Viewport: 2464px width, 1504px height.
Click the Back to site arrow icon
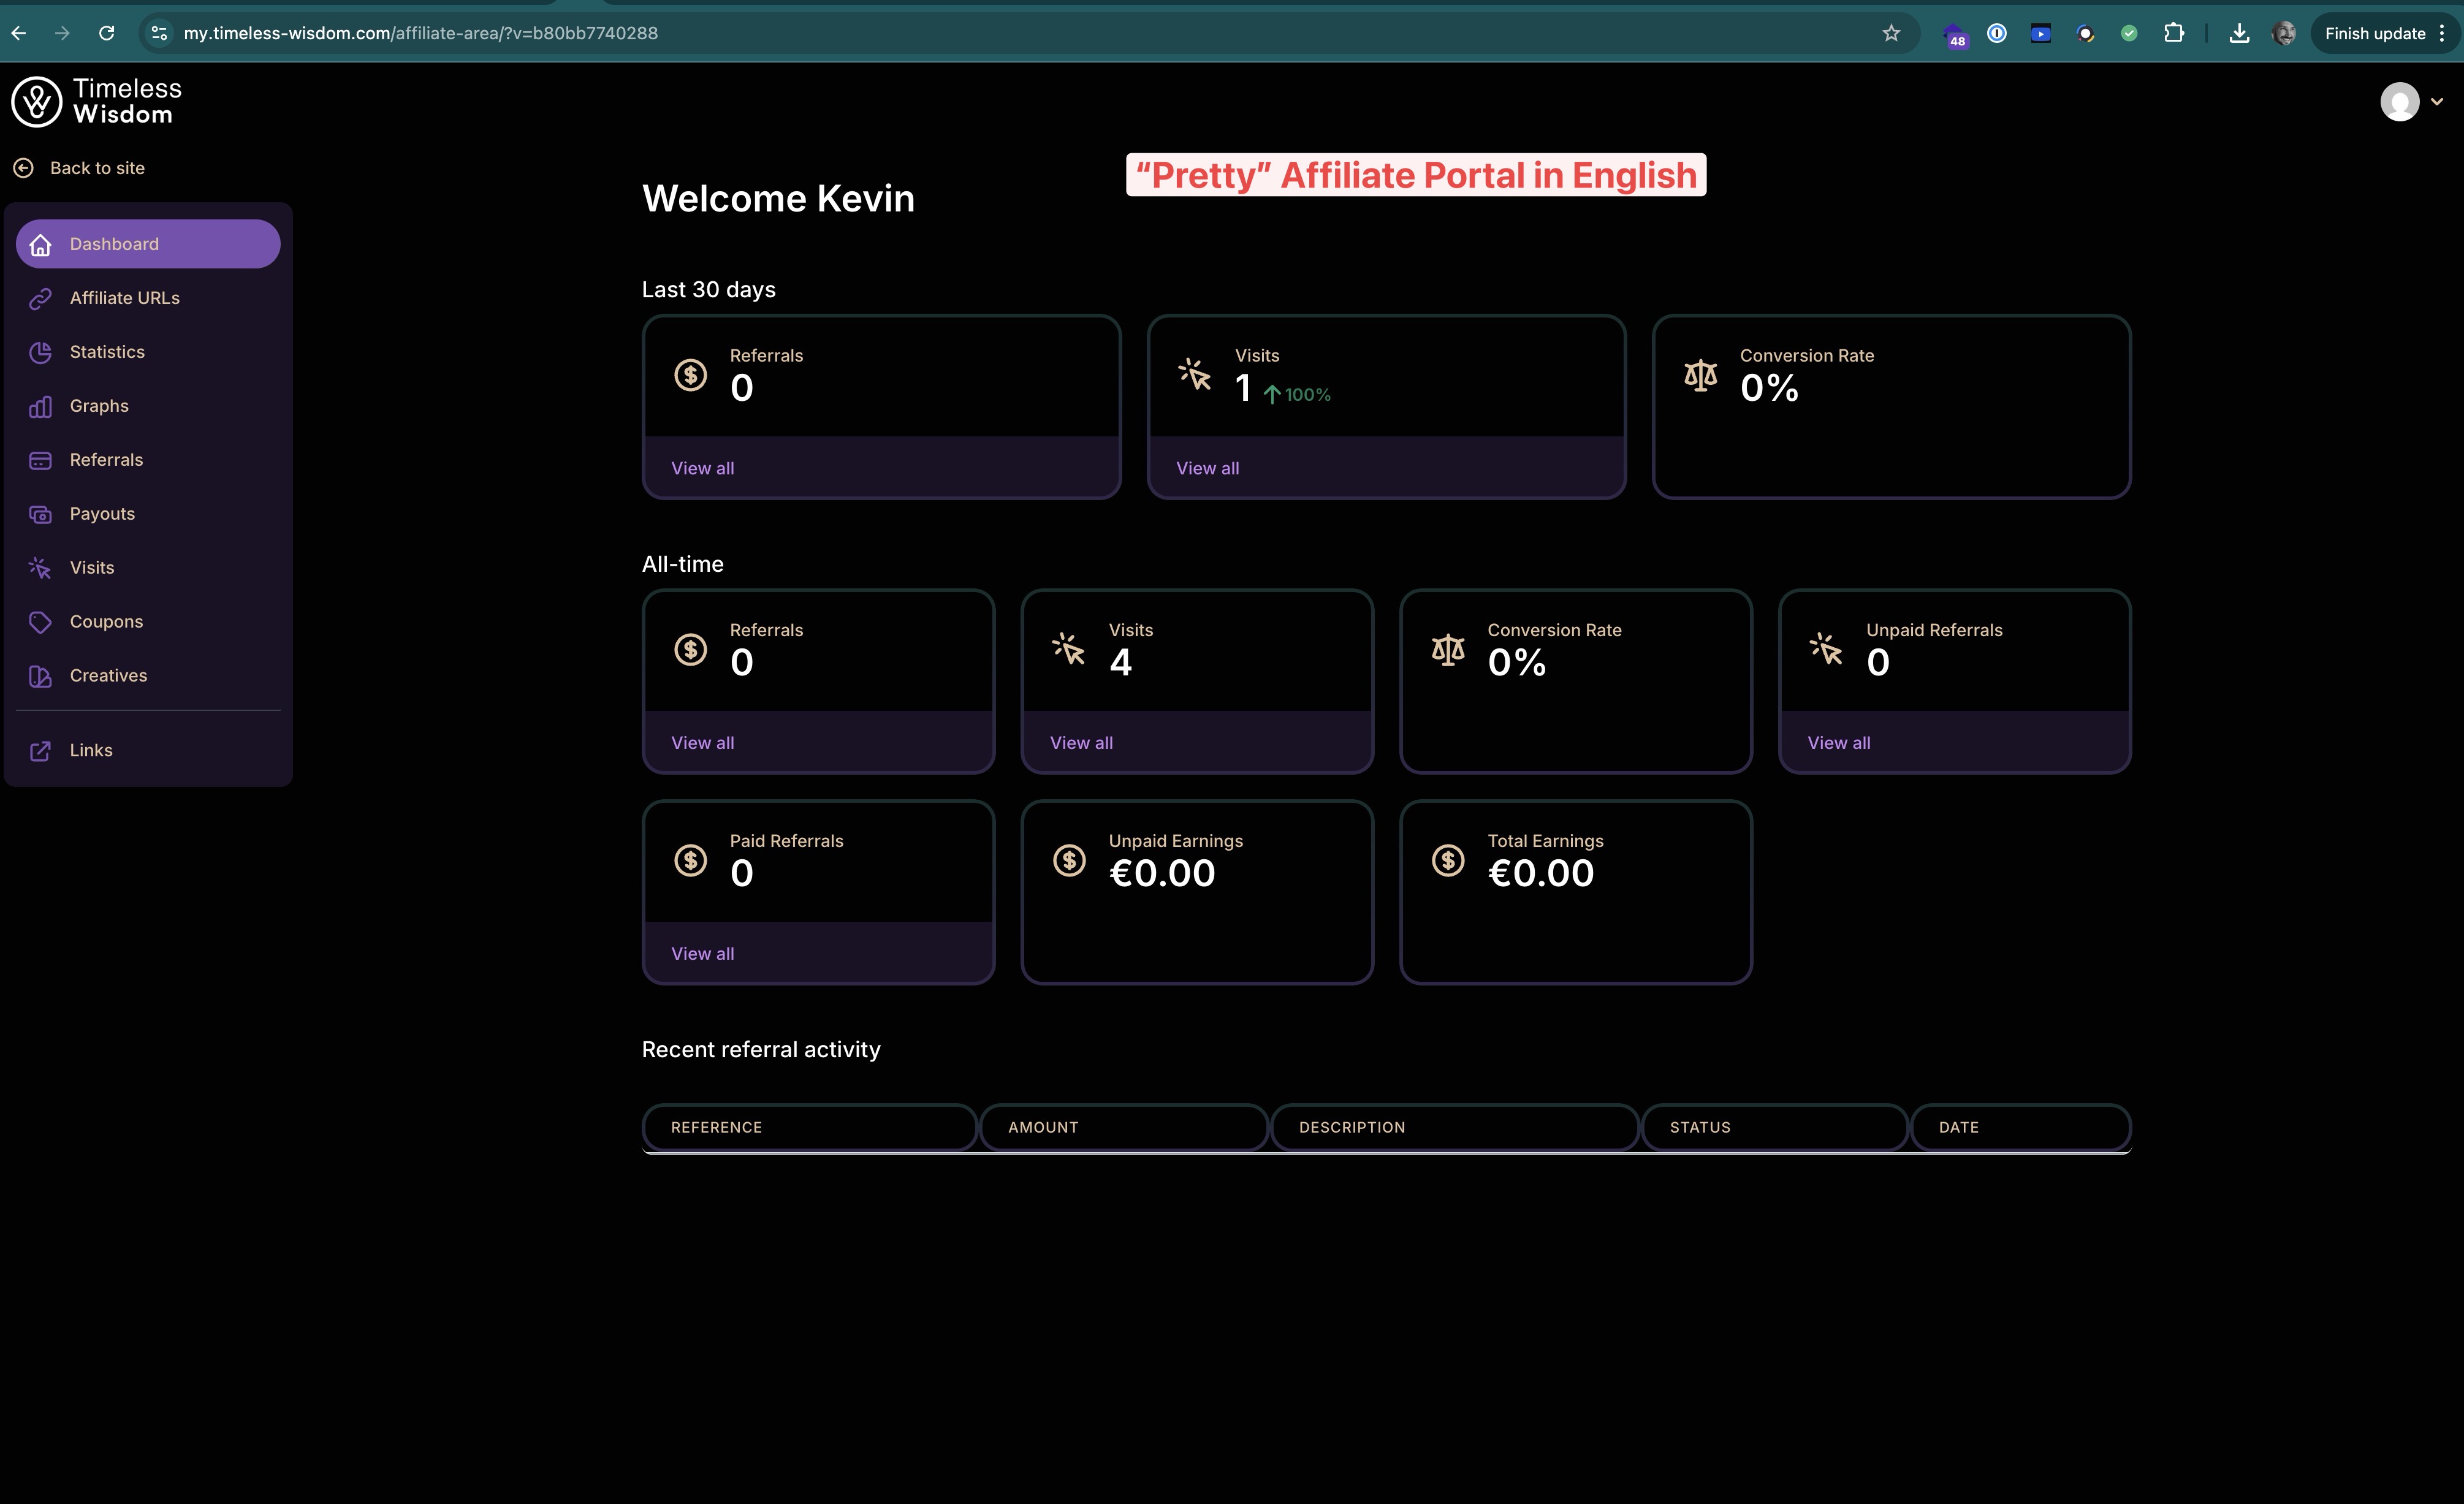click(x=24, y=168)
